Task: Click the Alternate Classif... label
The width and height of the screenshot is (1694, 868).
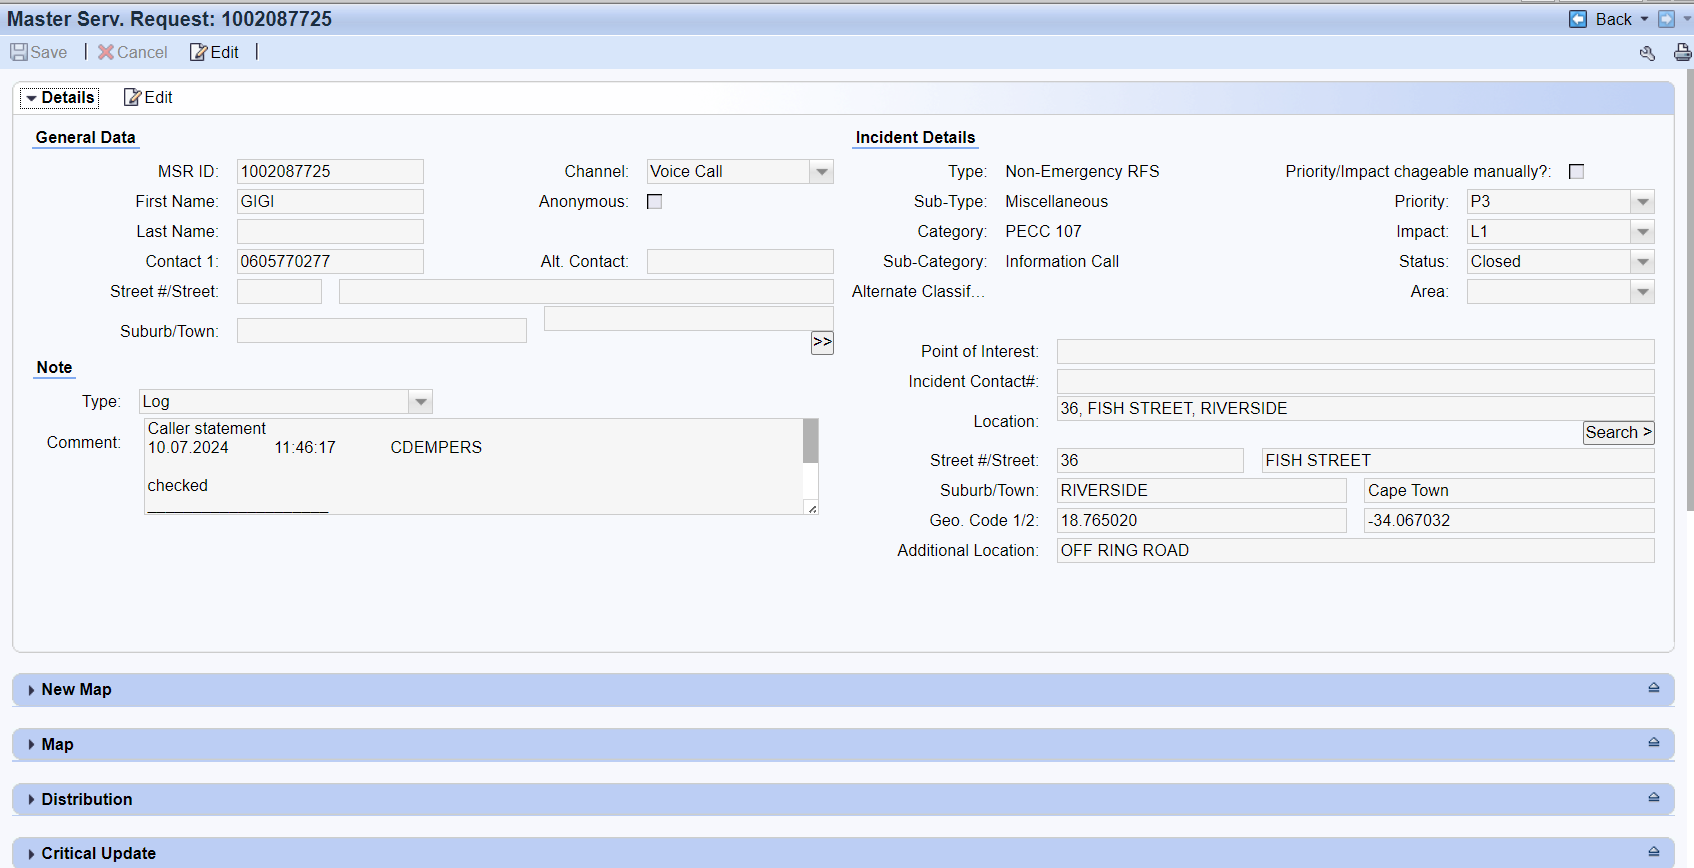Action: pos(918,292)
